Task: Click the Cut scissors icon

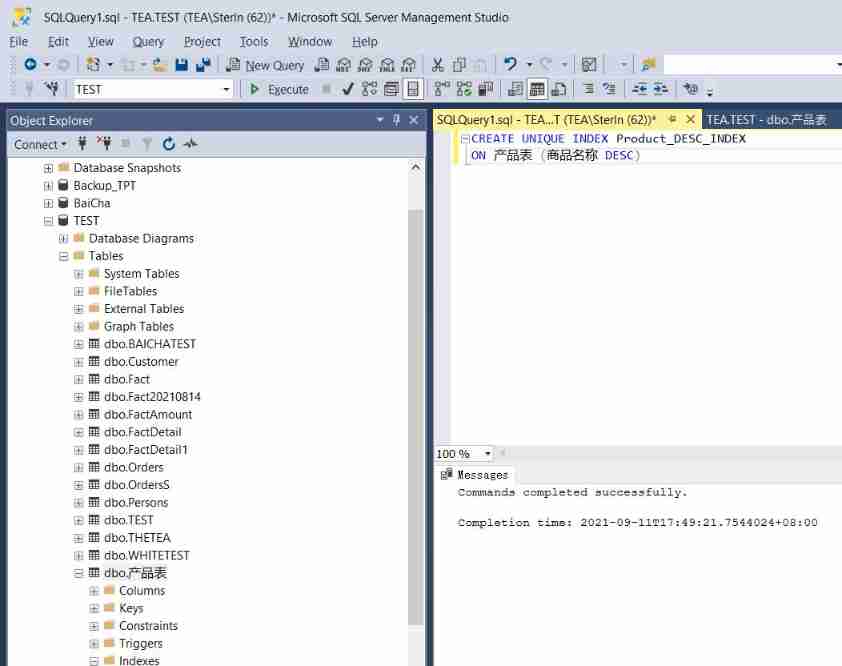Action: click(438, 65)
